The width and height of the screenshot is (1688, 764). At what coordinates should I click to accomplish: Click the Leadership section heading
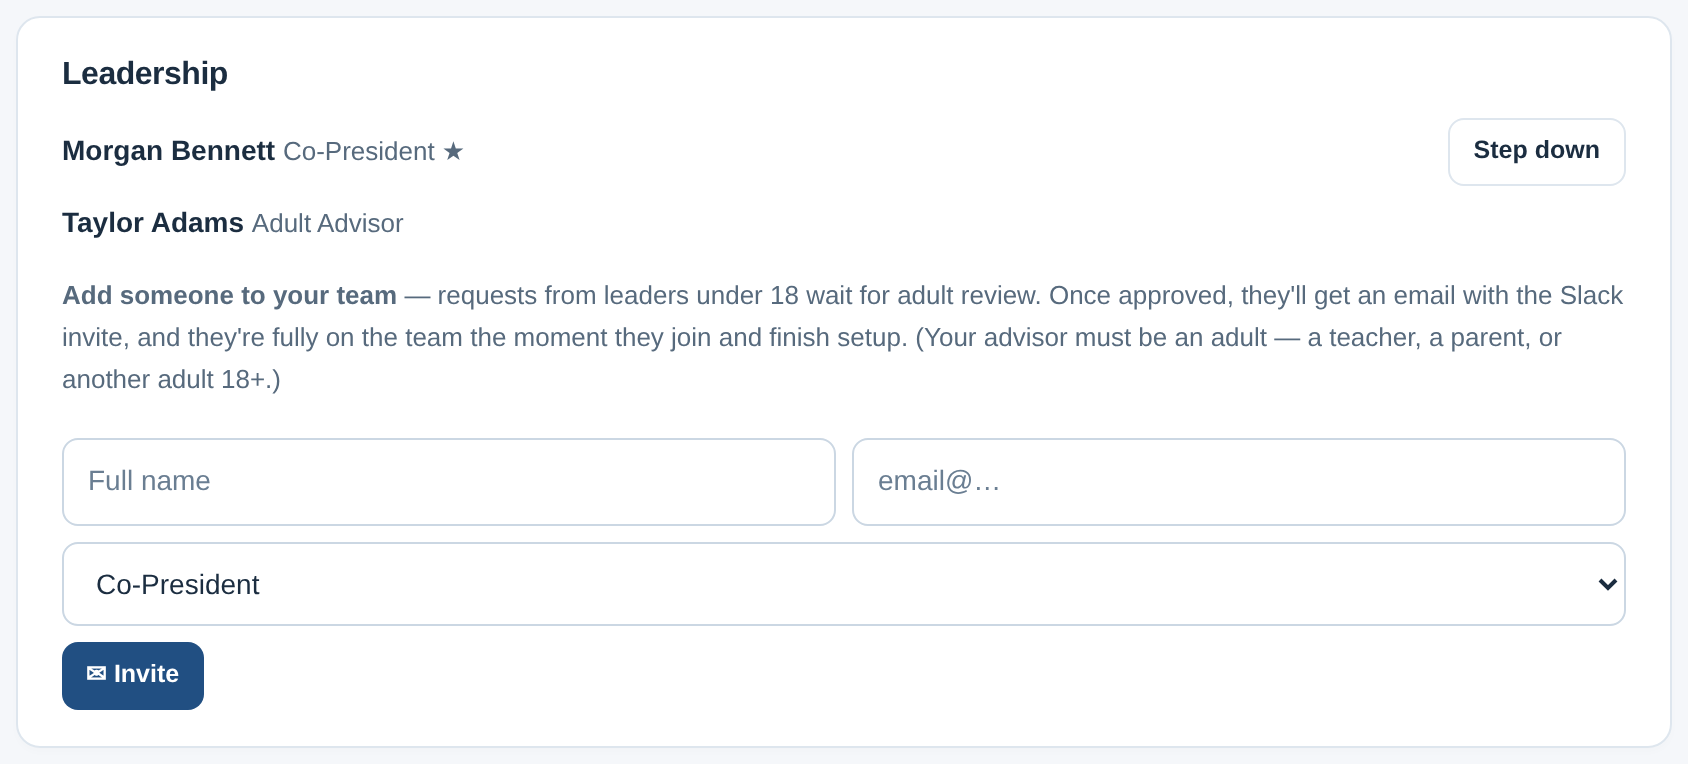pos(145,74)
